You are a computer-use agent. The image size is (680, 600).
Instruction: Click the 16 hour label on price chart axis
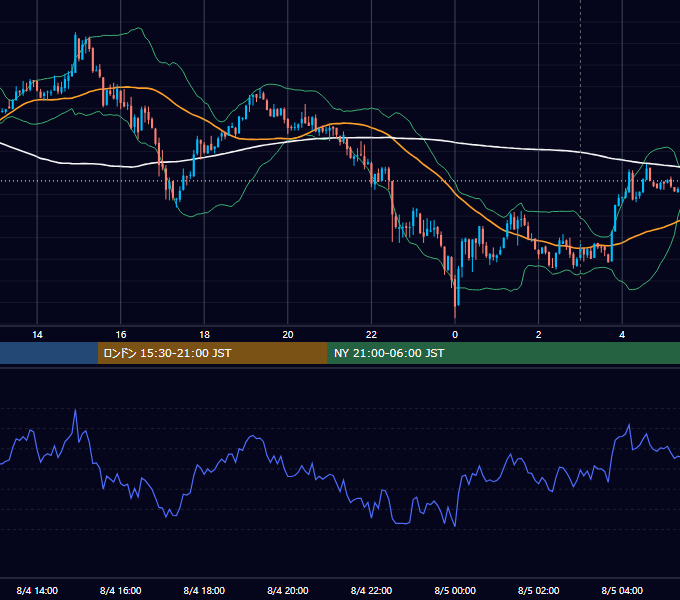click(x=121, y=335)
